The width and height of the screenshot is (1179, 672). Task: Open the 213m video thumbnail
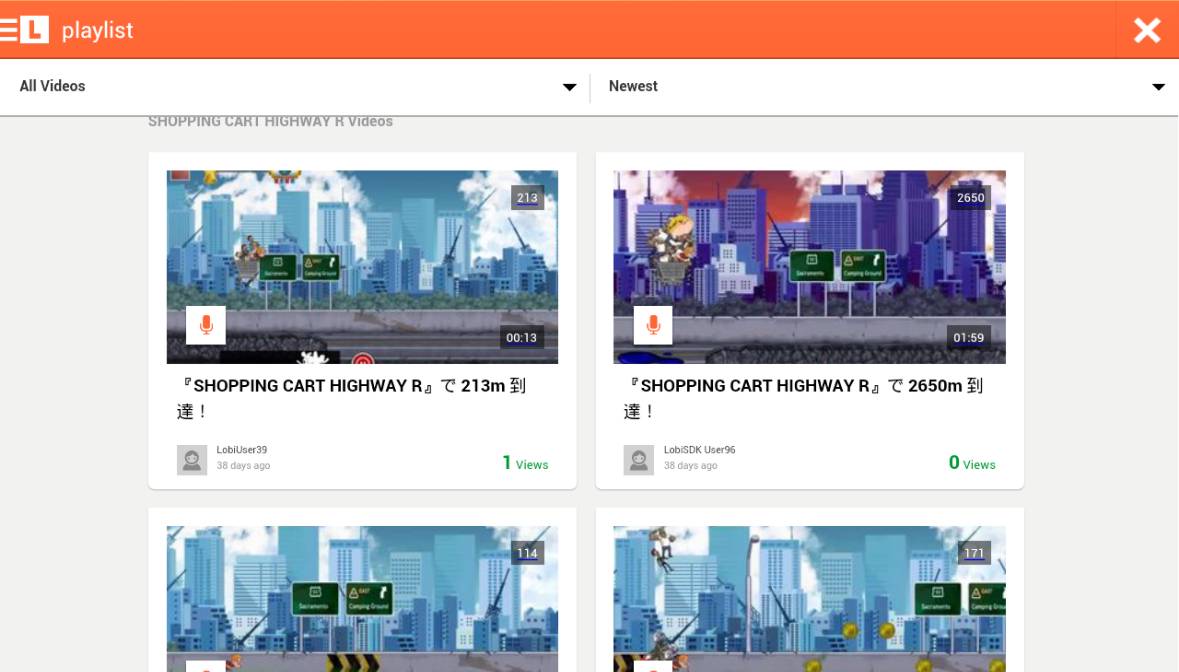[x=362, y=267]
